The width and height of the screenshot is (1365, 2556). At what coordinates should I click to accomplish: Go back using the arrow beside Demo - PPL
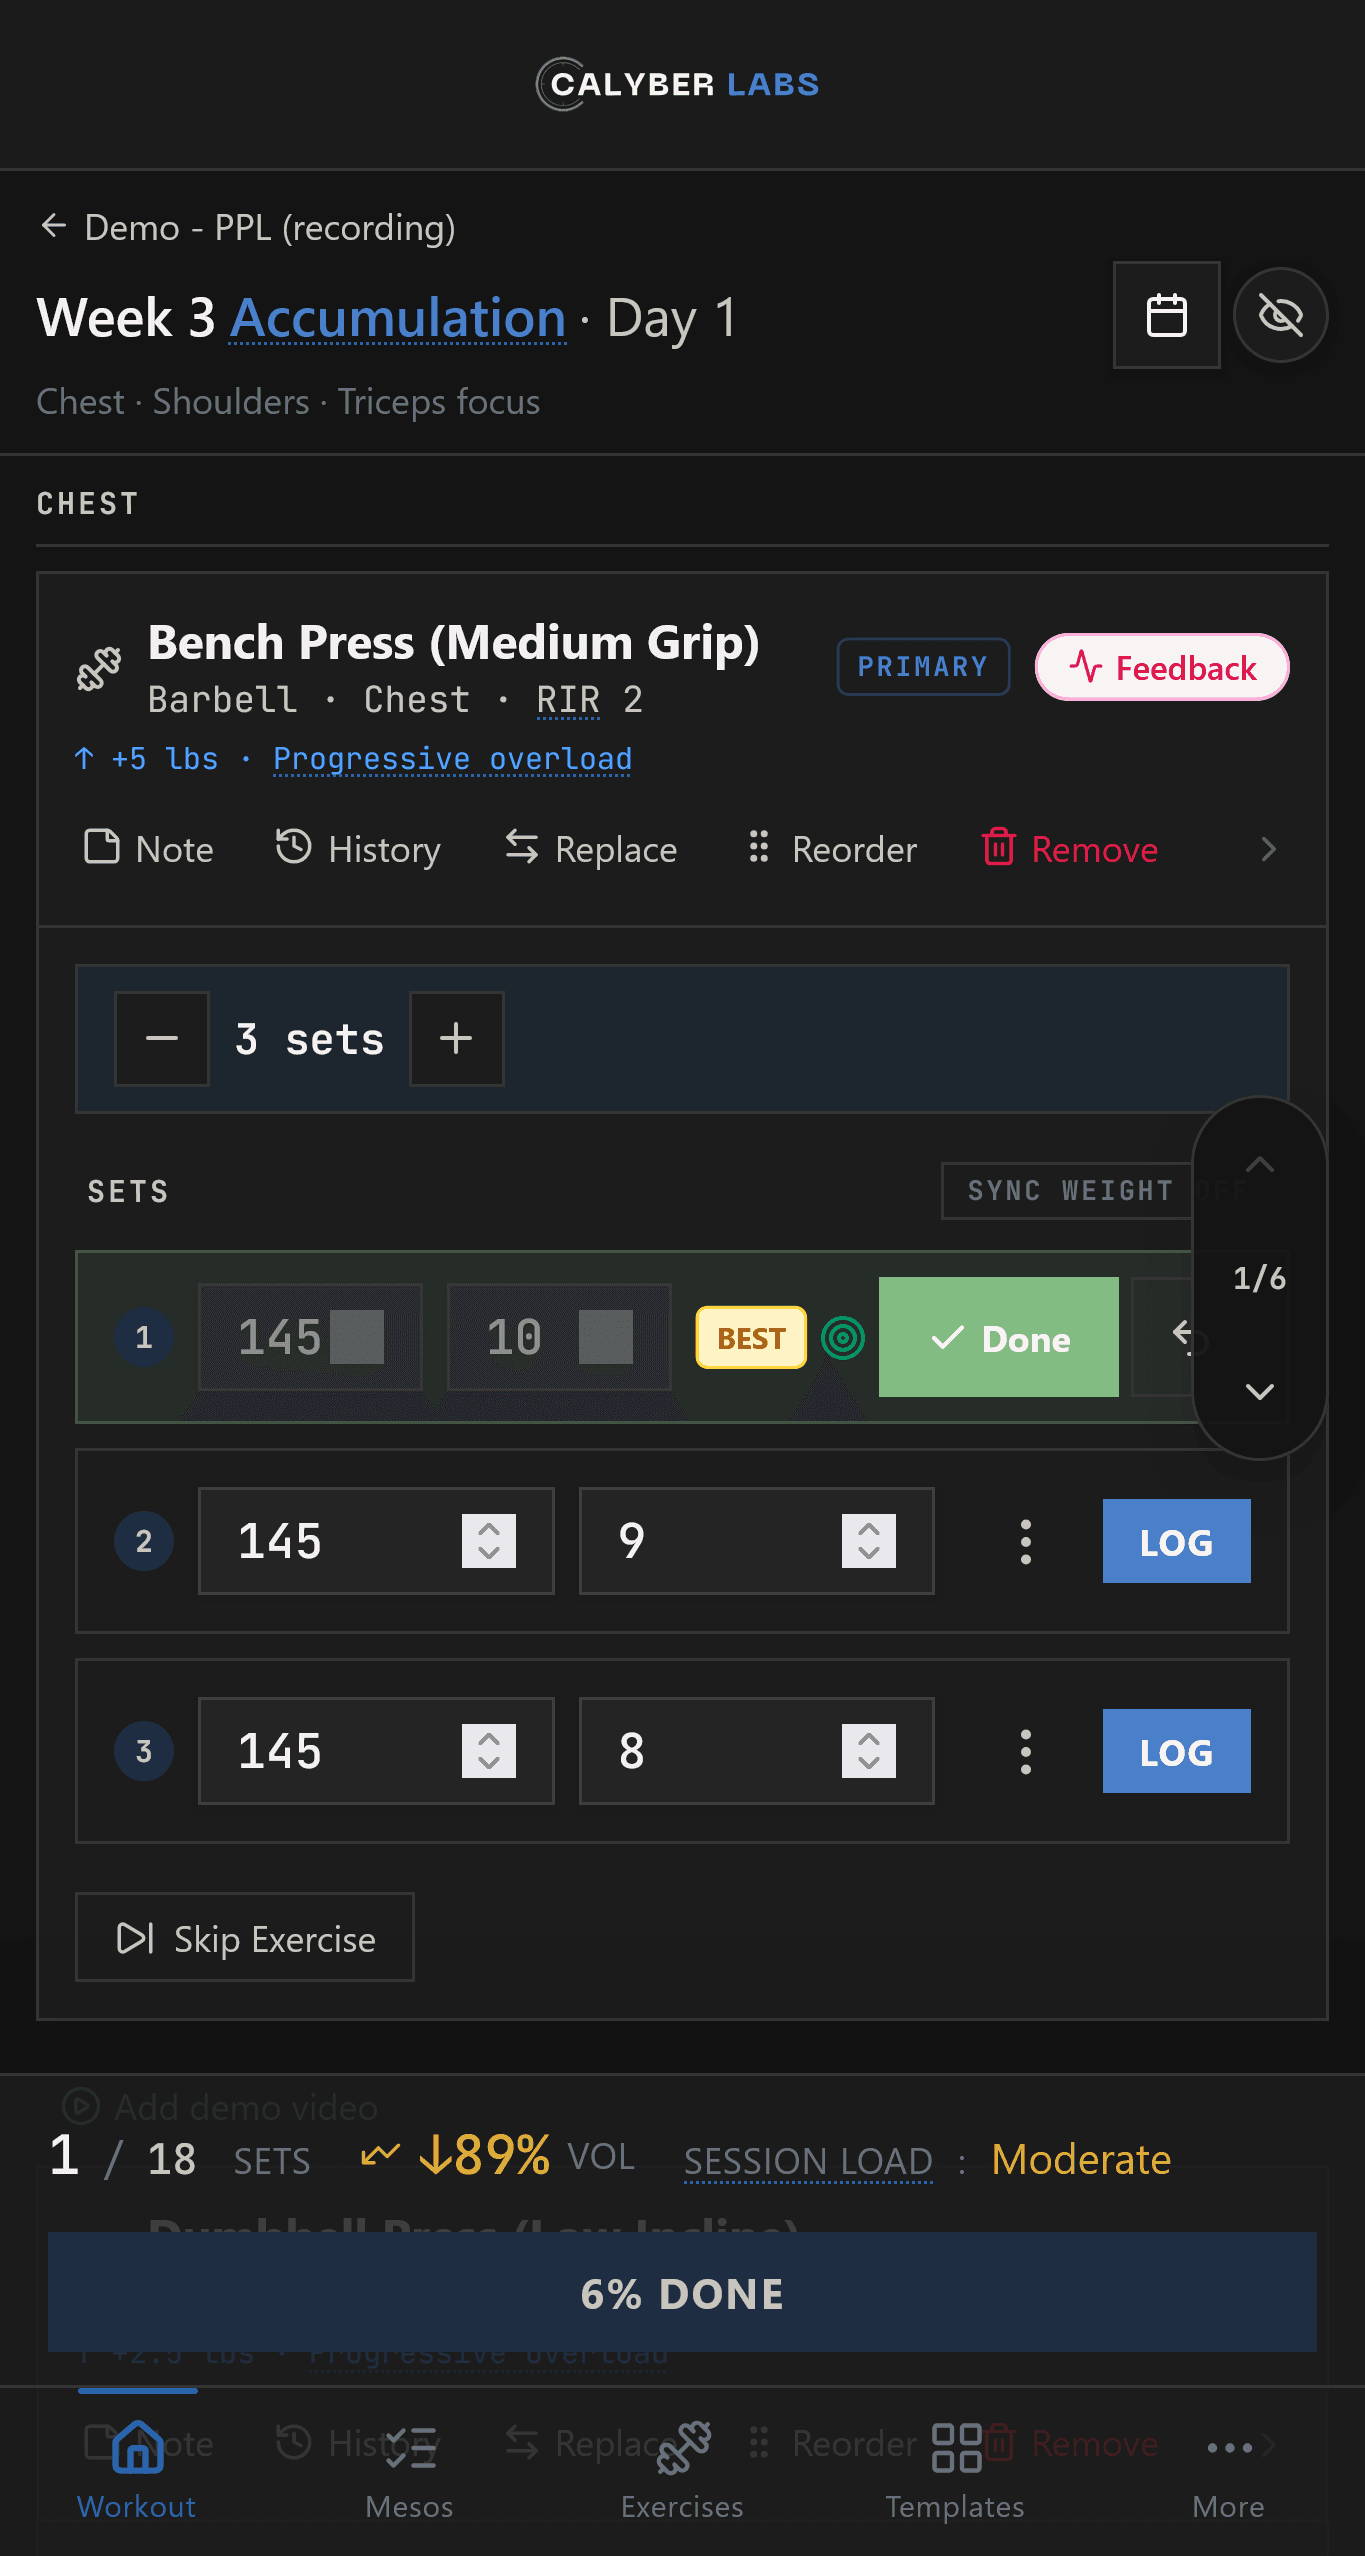[x=54, y=226]
